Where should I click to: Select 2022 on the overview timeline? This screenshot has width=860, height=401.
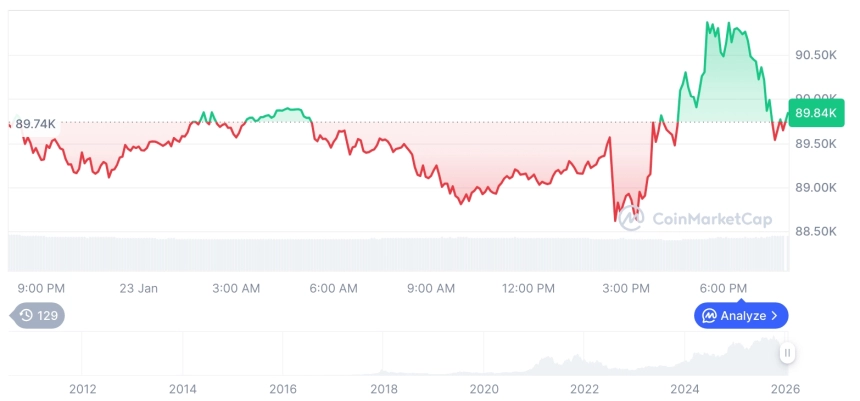(x=584, y=387)
